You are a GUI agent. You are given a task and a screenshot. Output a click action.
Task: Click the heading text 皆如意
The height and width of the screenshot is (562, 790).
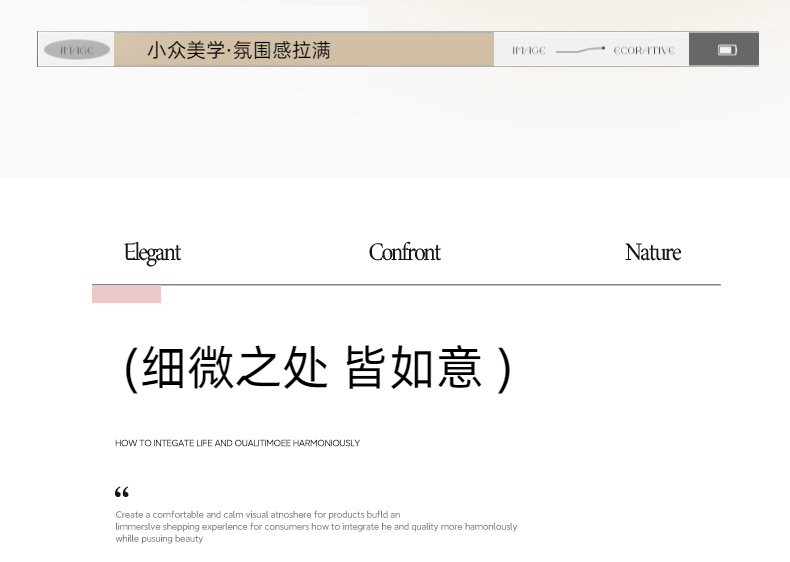413,368
